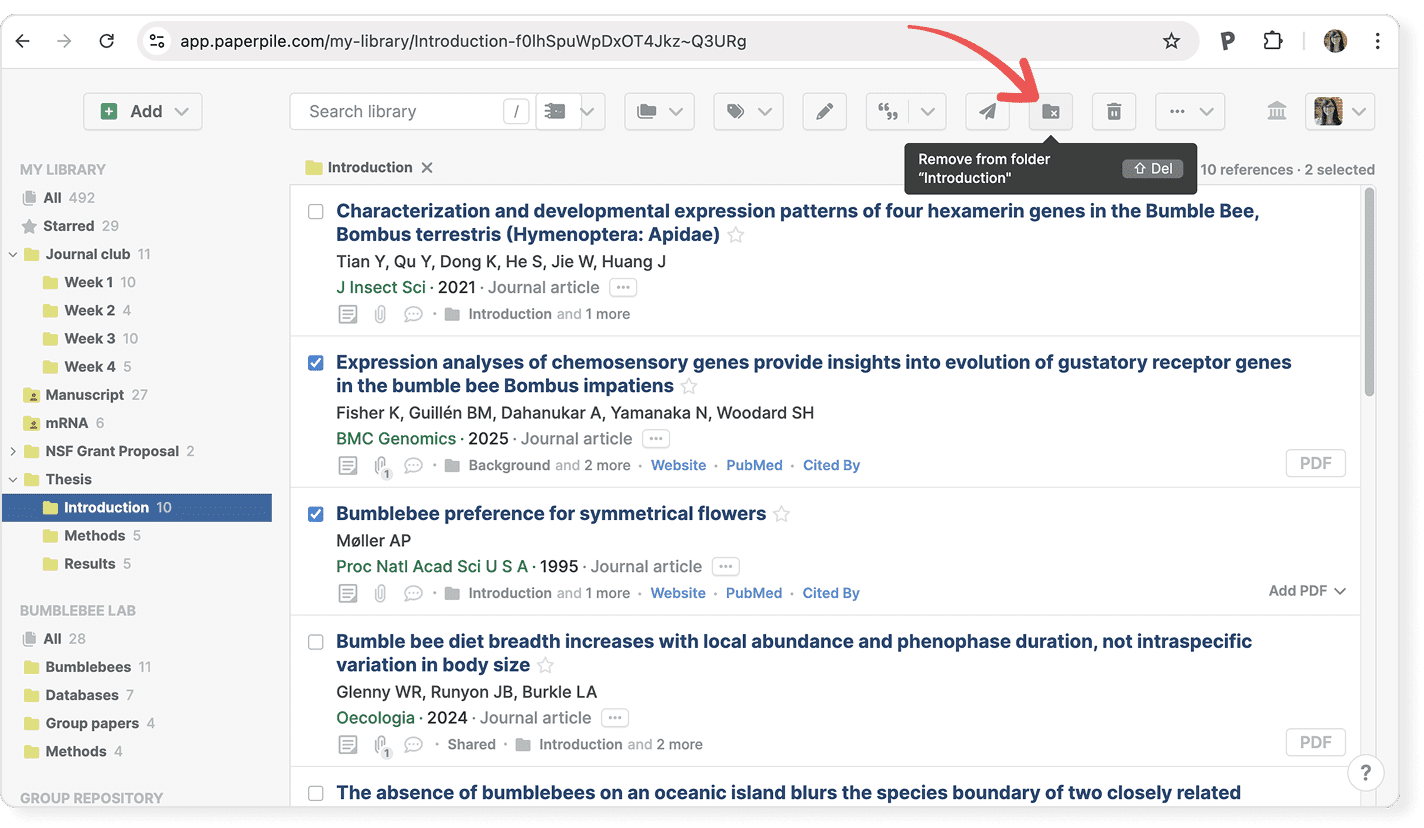Image resolution: width=1424 pixels, height=828 pixels.
Task: Click the Remove from folder toolbar icon
Action: (1050, 112)
